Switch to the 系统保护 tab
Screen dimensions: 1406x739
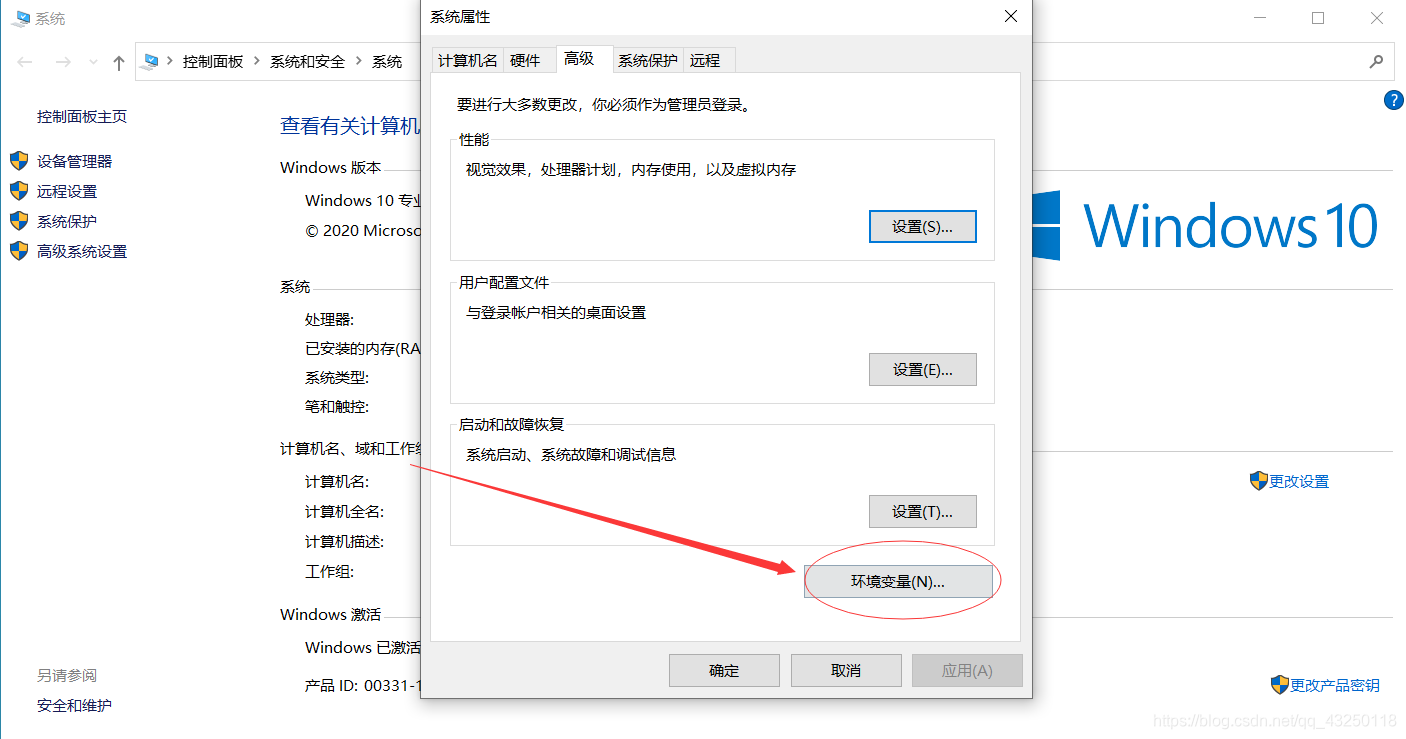[x=647, y=60]
